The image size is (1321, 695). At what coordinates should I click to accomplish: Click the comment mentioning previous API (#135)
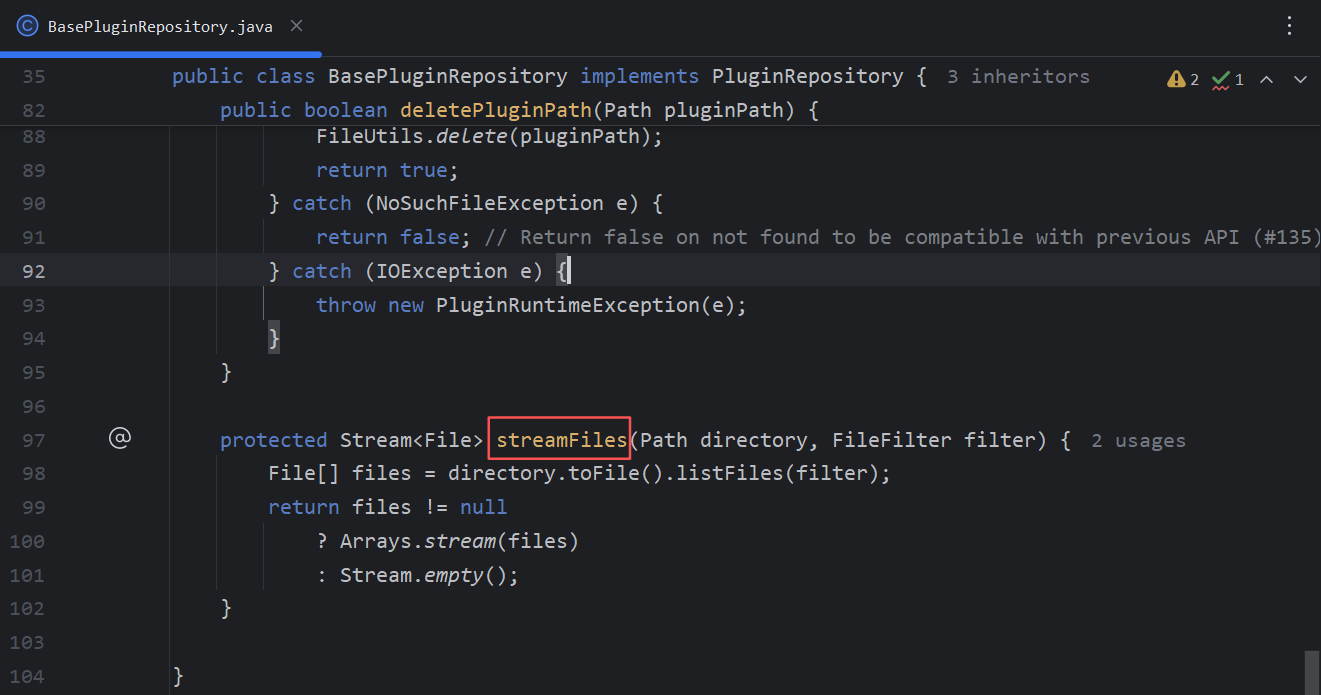[x=903, y=237]
